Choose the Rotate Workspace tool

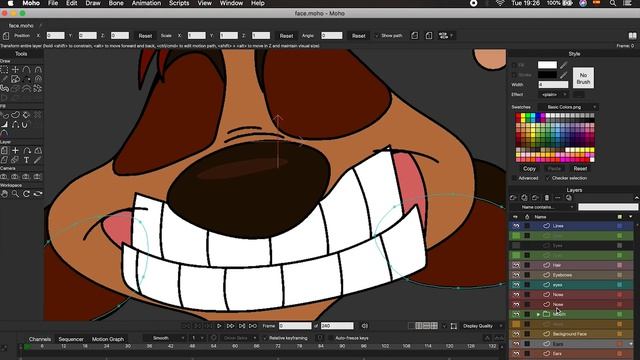point(27,194)
